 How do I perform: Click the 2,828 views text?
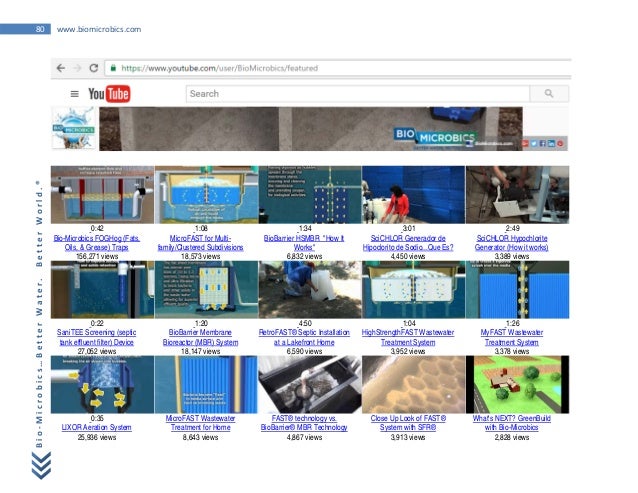[512, 437]
